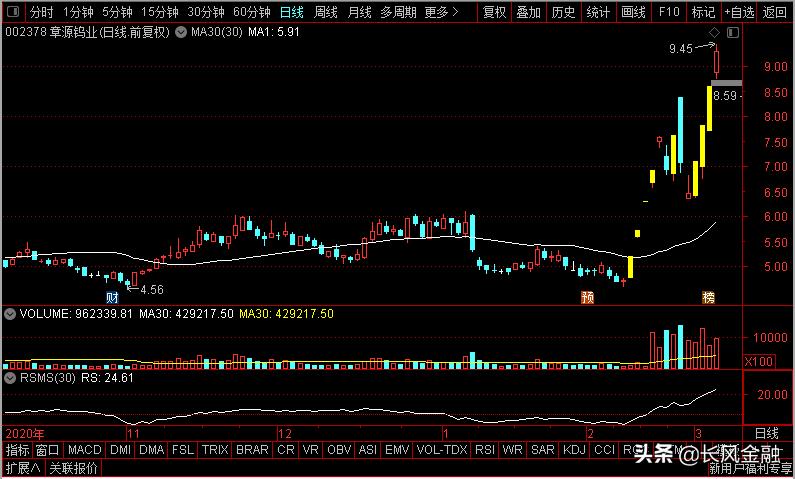Switch to 60分钟 period

click(x=252, y=12)
